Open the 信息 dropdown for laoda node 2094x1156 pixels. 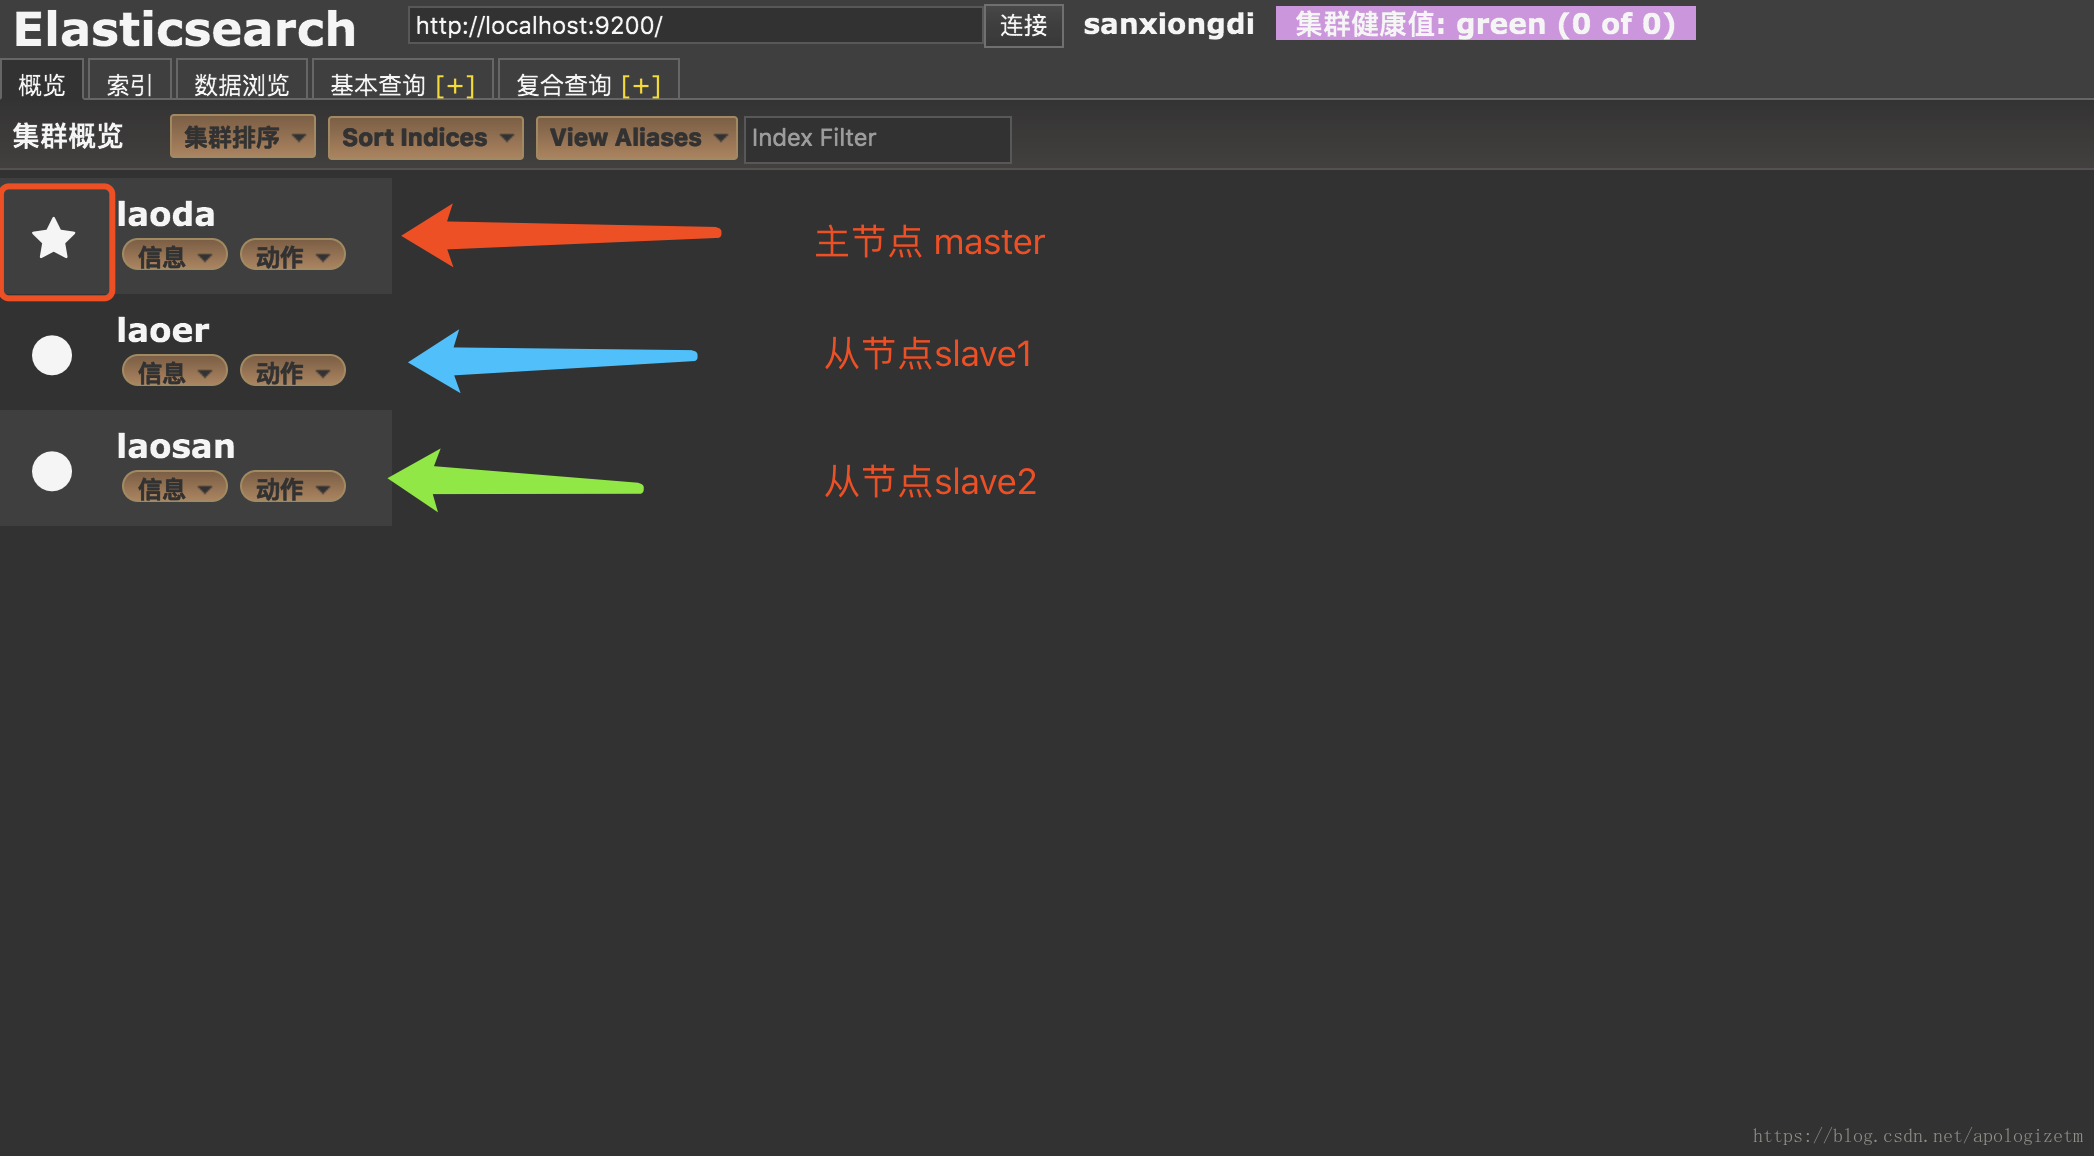175,256
